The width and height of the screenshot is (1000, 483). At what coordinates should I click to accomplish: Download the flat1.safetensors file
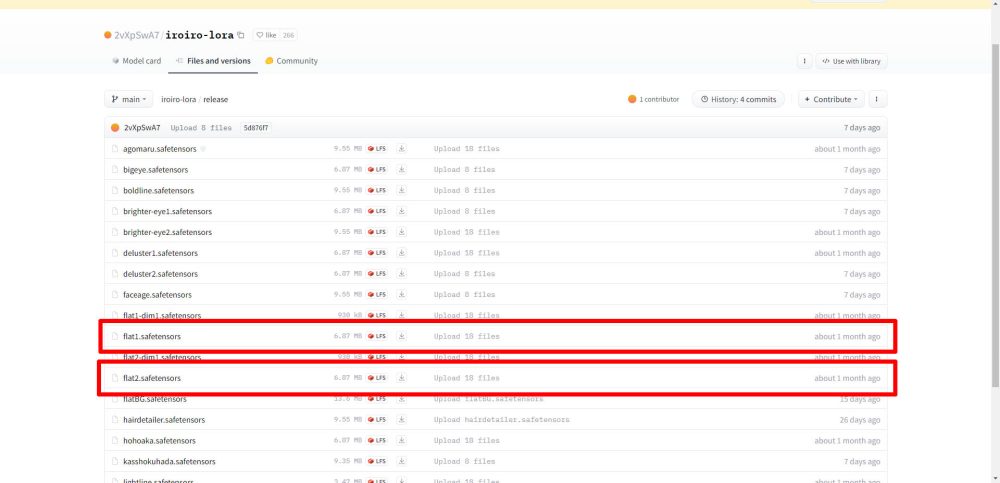(402, 336)
